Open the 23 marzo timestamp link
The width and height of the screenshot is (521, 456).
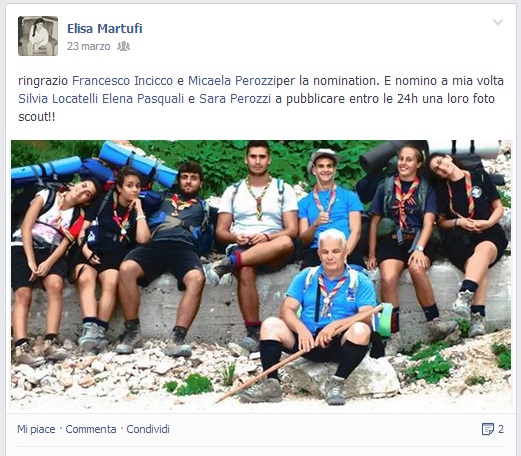tap(89, 46)
